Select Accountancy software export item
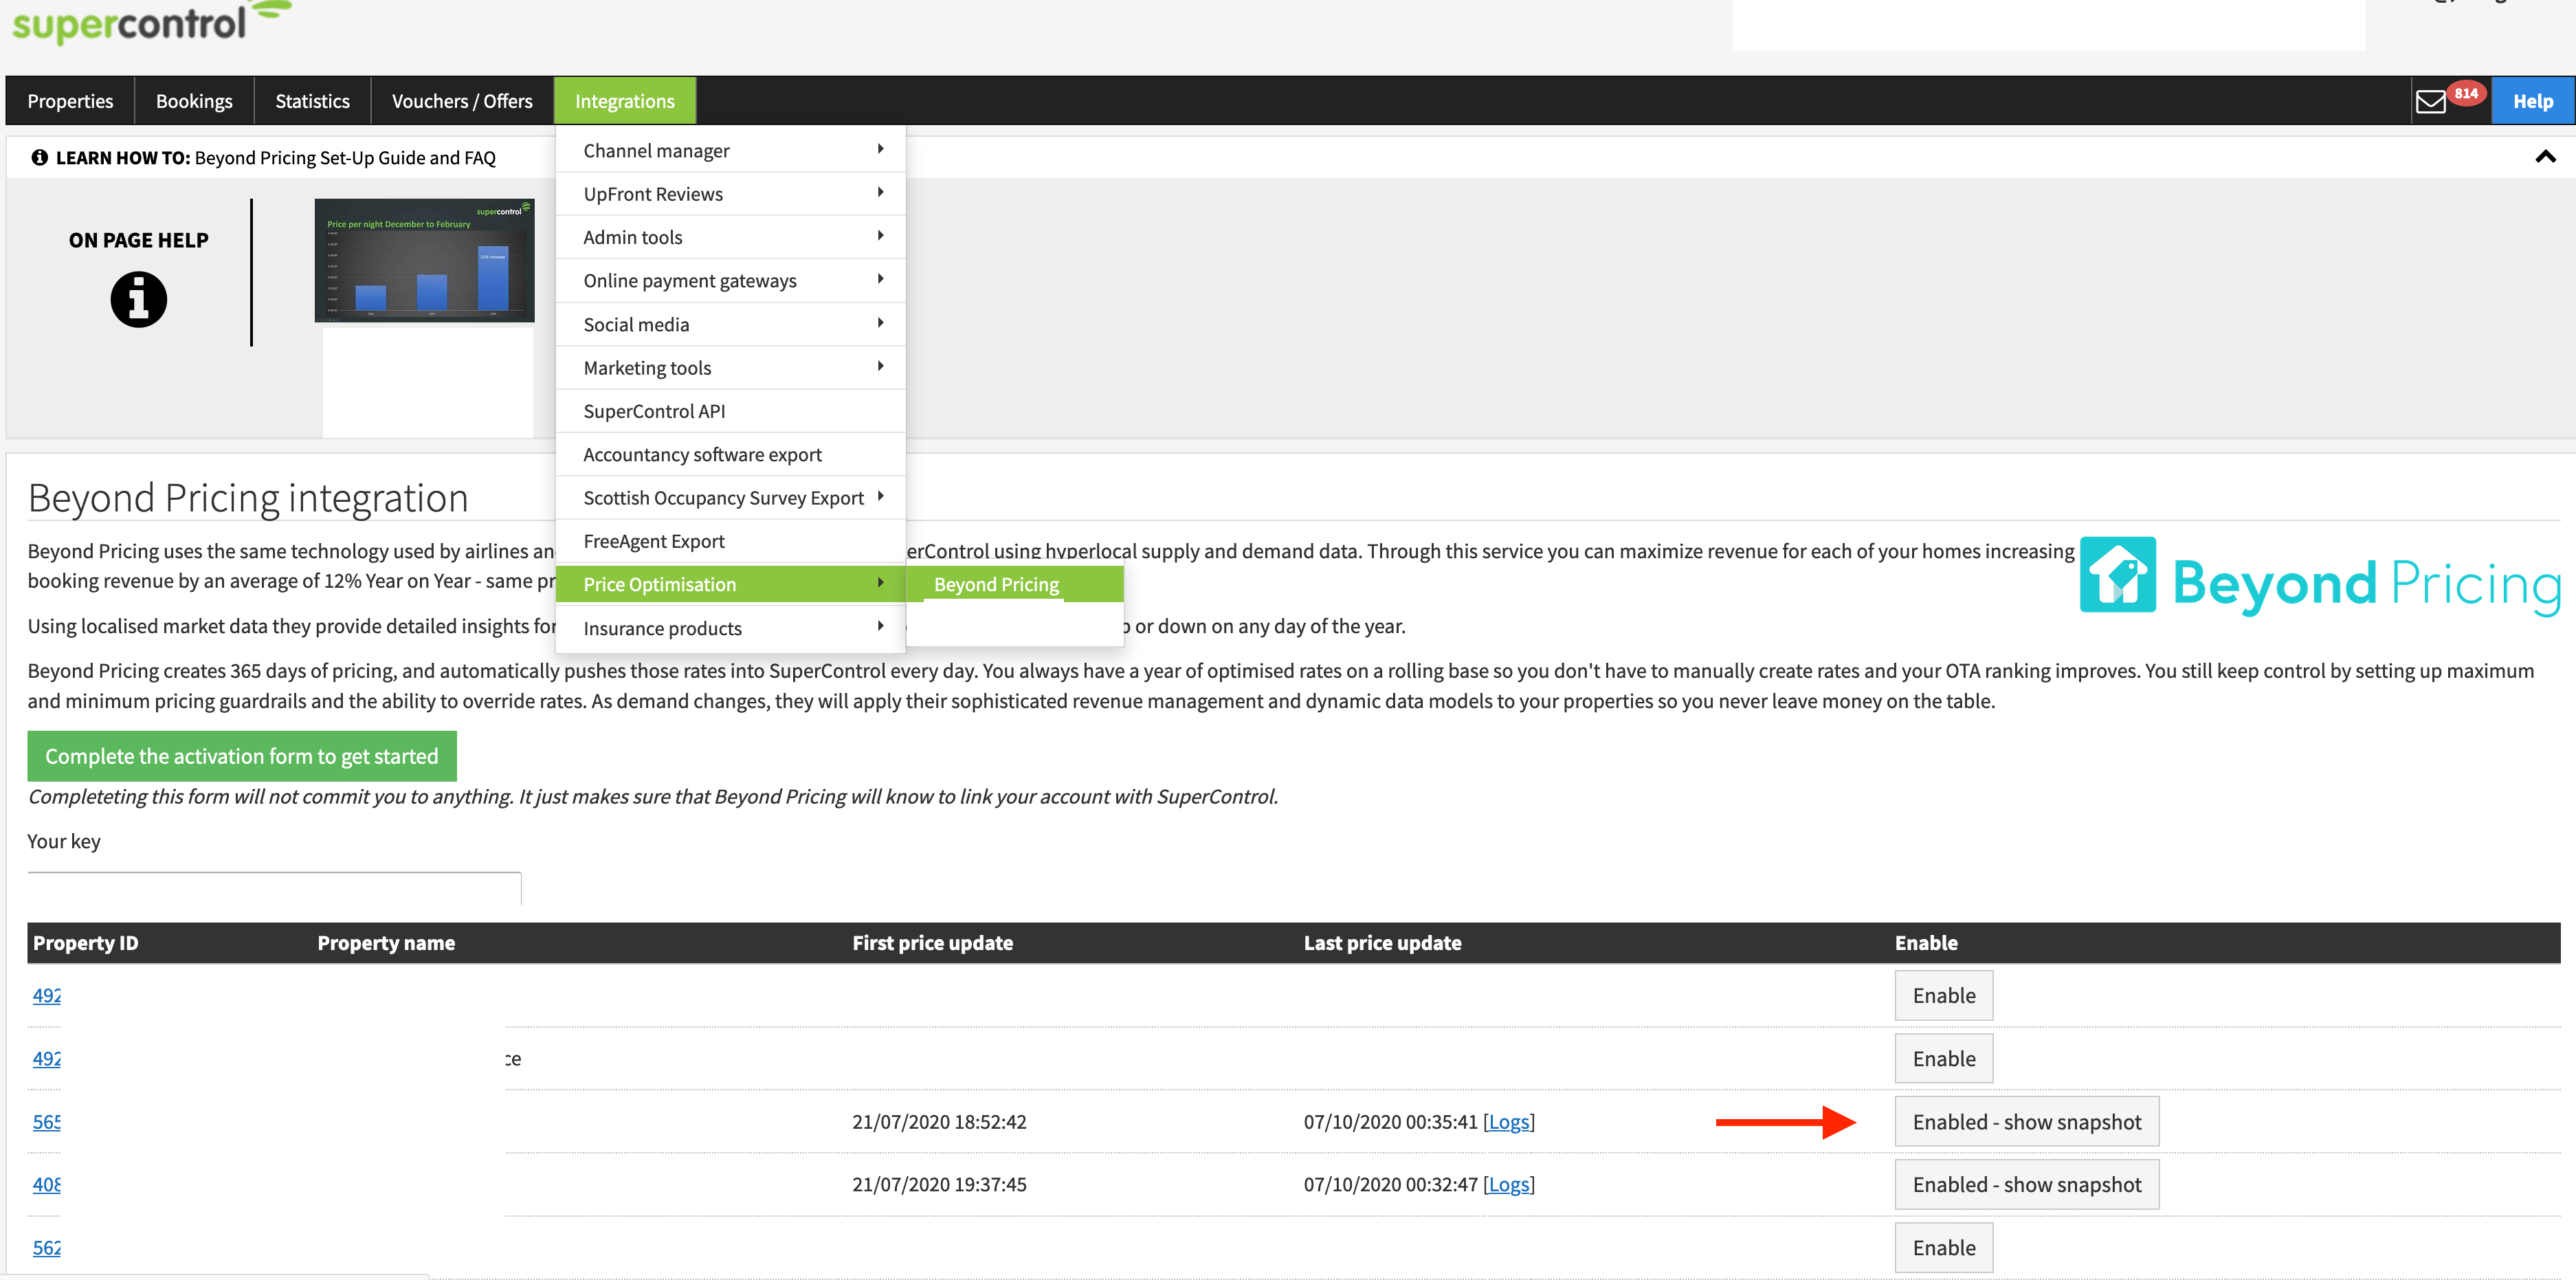The width and height of the screenshot is (2576, 1280). [x=731, y=455]
